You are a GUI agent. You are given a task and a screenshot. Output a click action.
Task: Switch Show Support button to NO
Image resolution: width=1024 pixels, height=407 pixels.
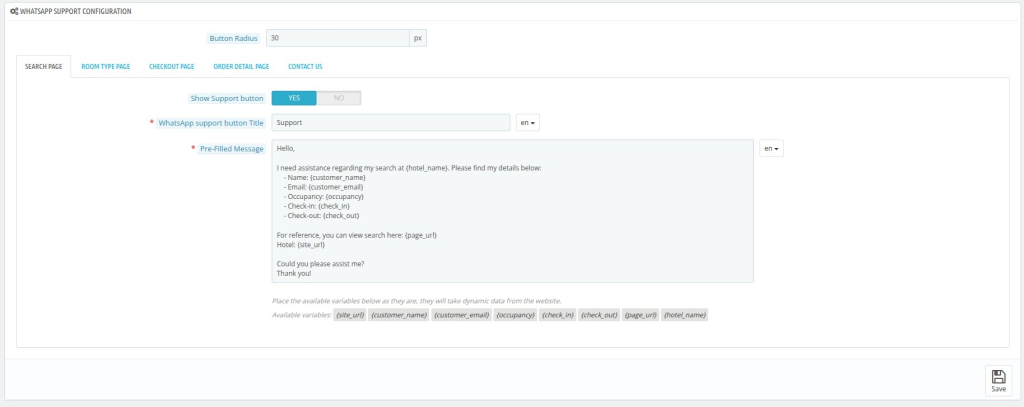pyautogui.click(x=338, y=98)
